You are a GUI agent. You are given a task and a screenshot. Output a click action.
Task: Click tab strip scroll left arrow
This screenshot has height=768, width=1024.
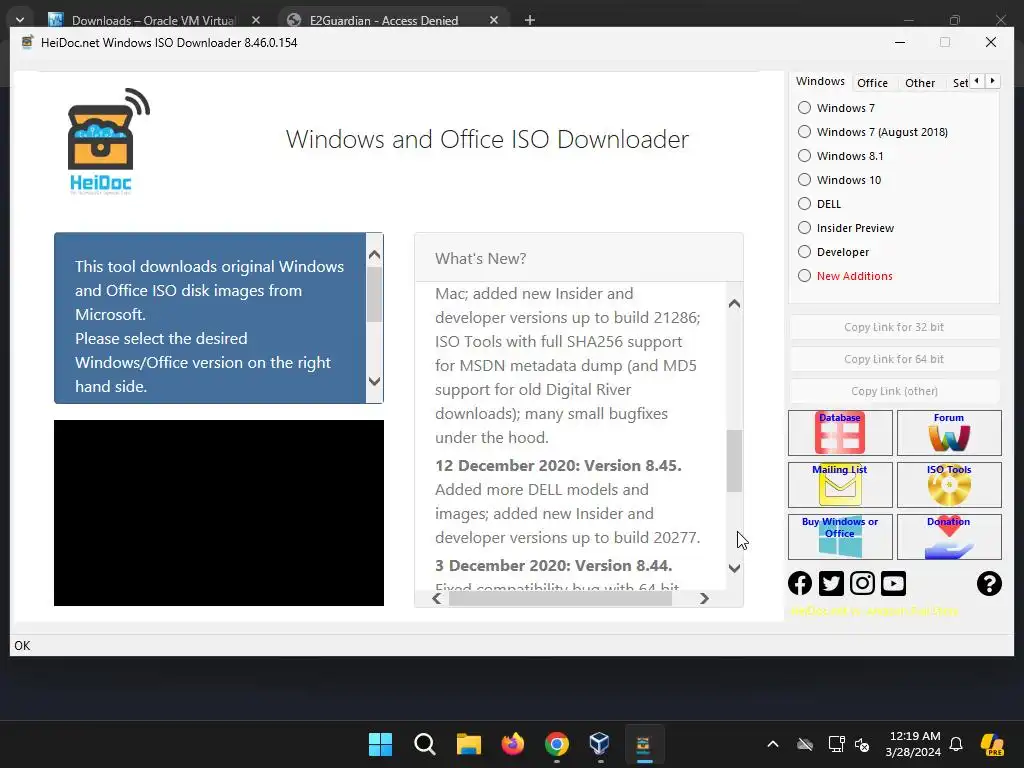(x=976, y=81)
